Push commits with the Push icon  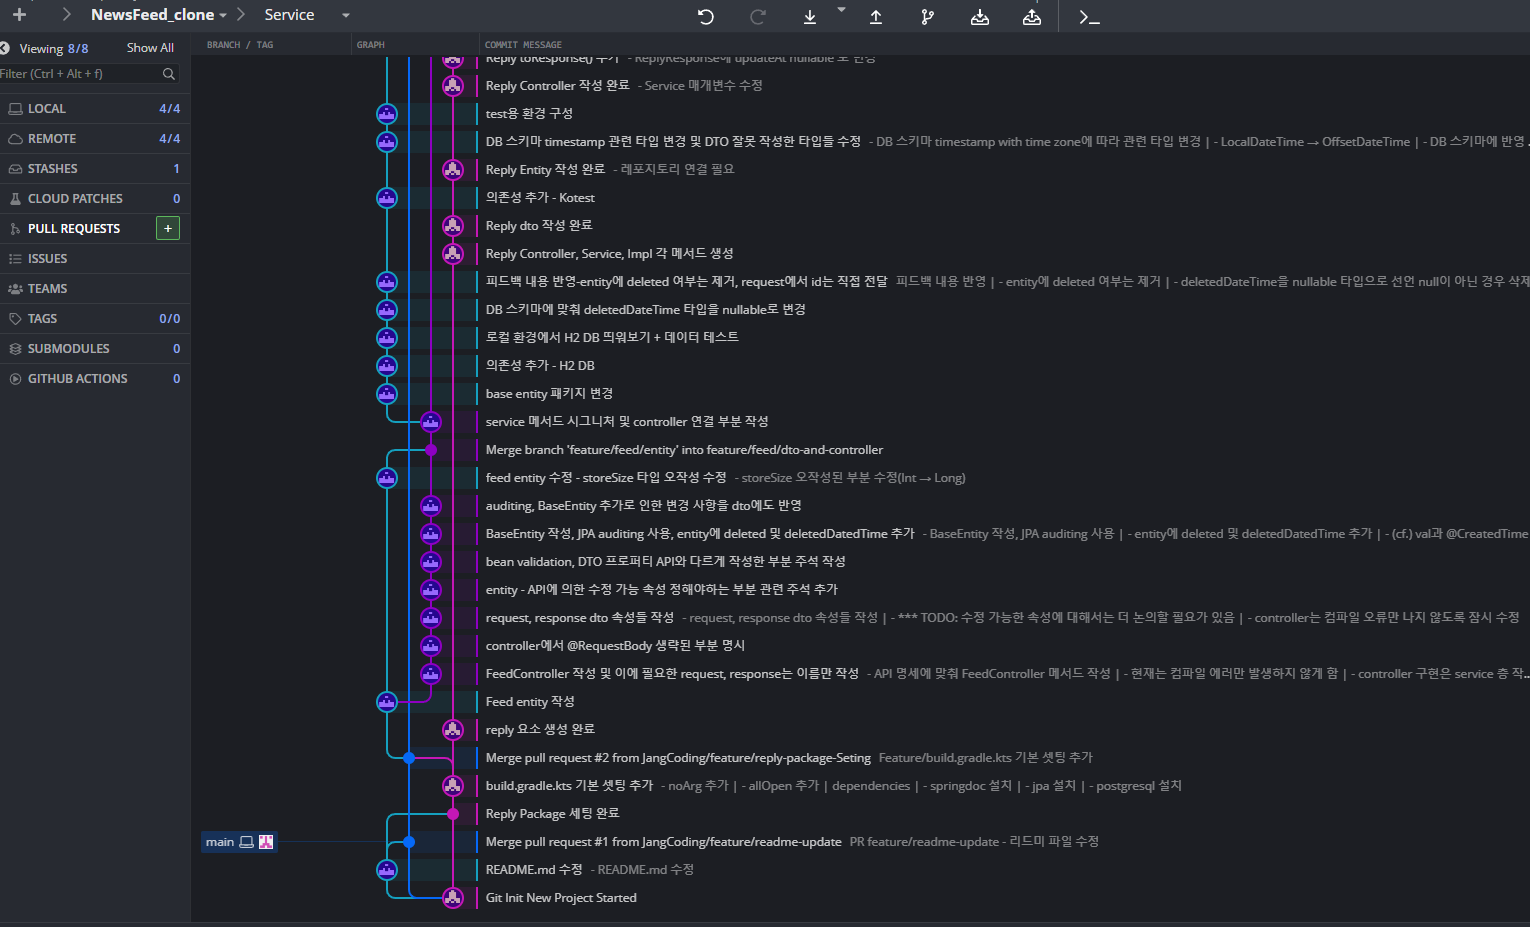pos(876,16)
